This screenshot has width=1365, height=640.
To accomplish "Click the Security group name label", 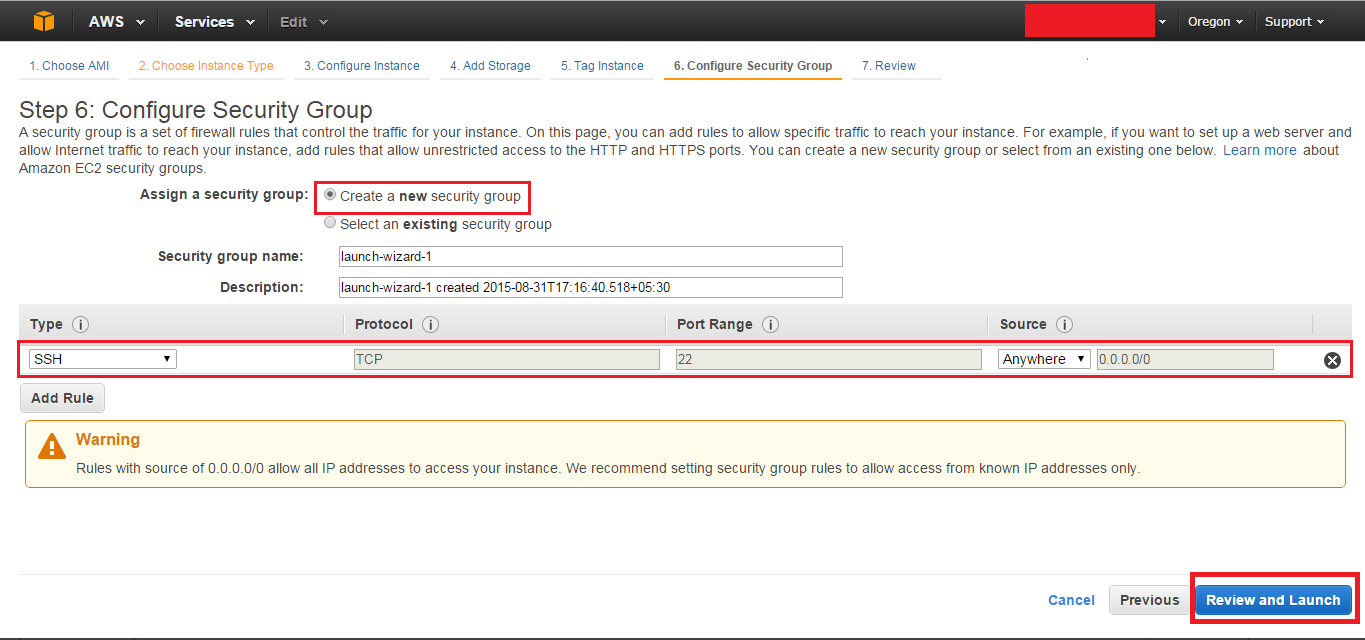I will pyautogui.click(x=231, y=256).
